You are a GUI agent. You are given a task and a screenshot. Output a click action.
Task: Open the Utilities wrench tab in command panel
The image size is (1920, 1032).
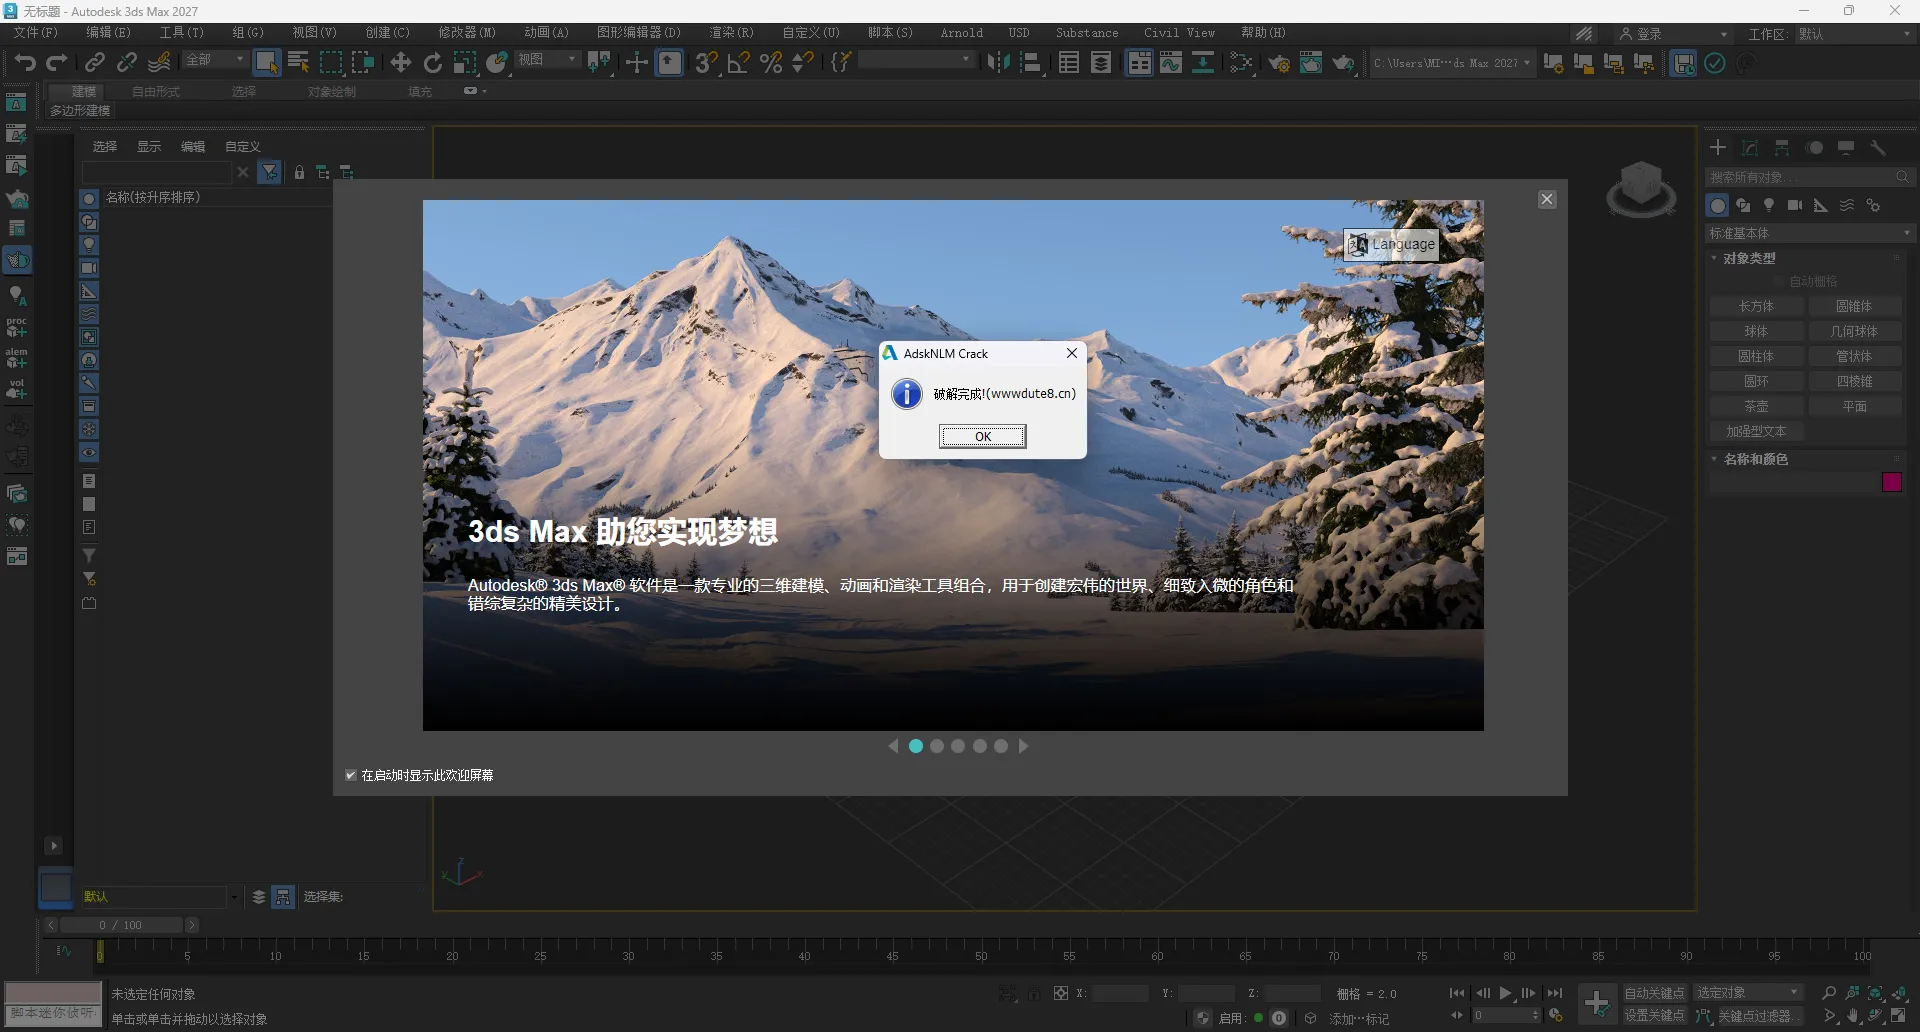point(1878,148)
